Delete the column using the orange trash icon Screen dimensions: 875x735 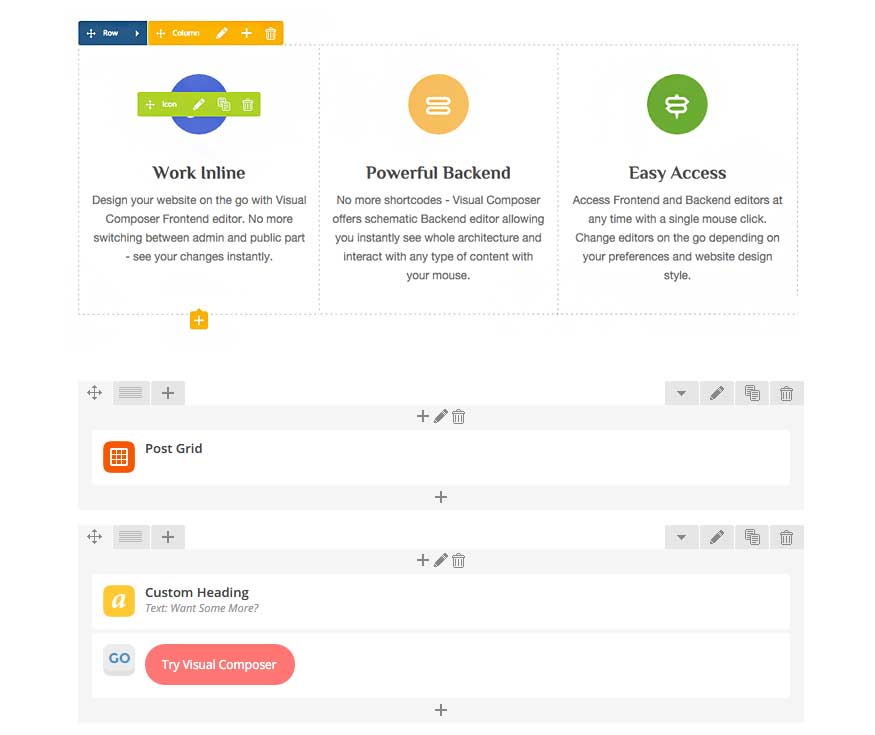pos(271,33)
